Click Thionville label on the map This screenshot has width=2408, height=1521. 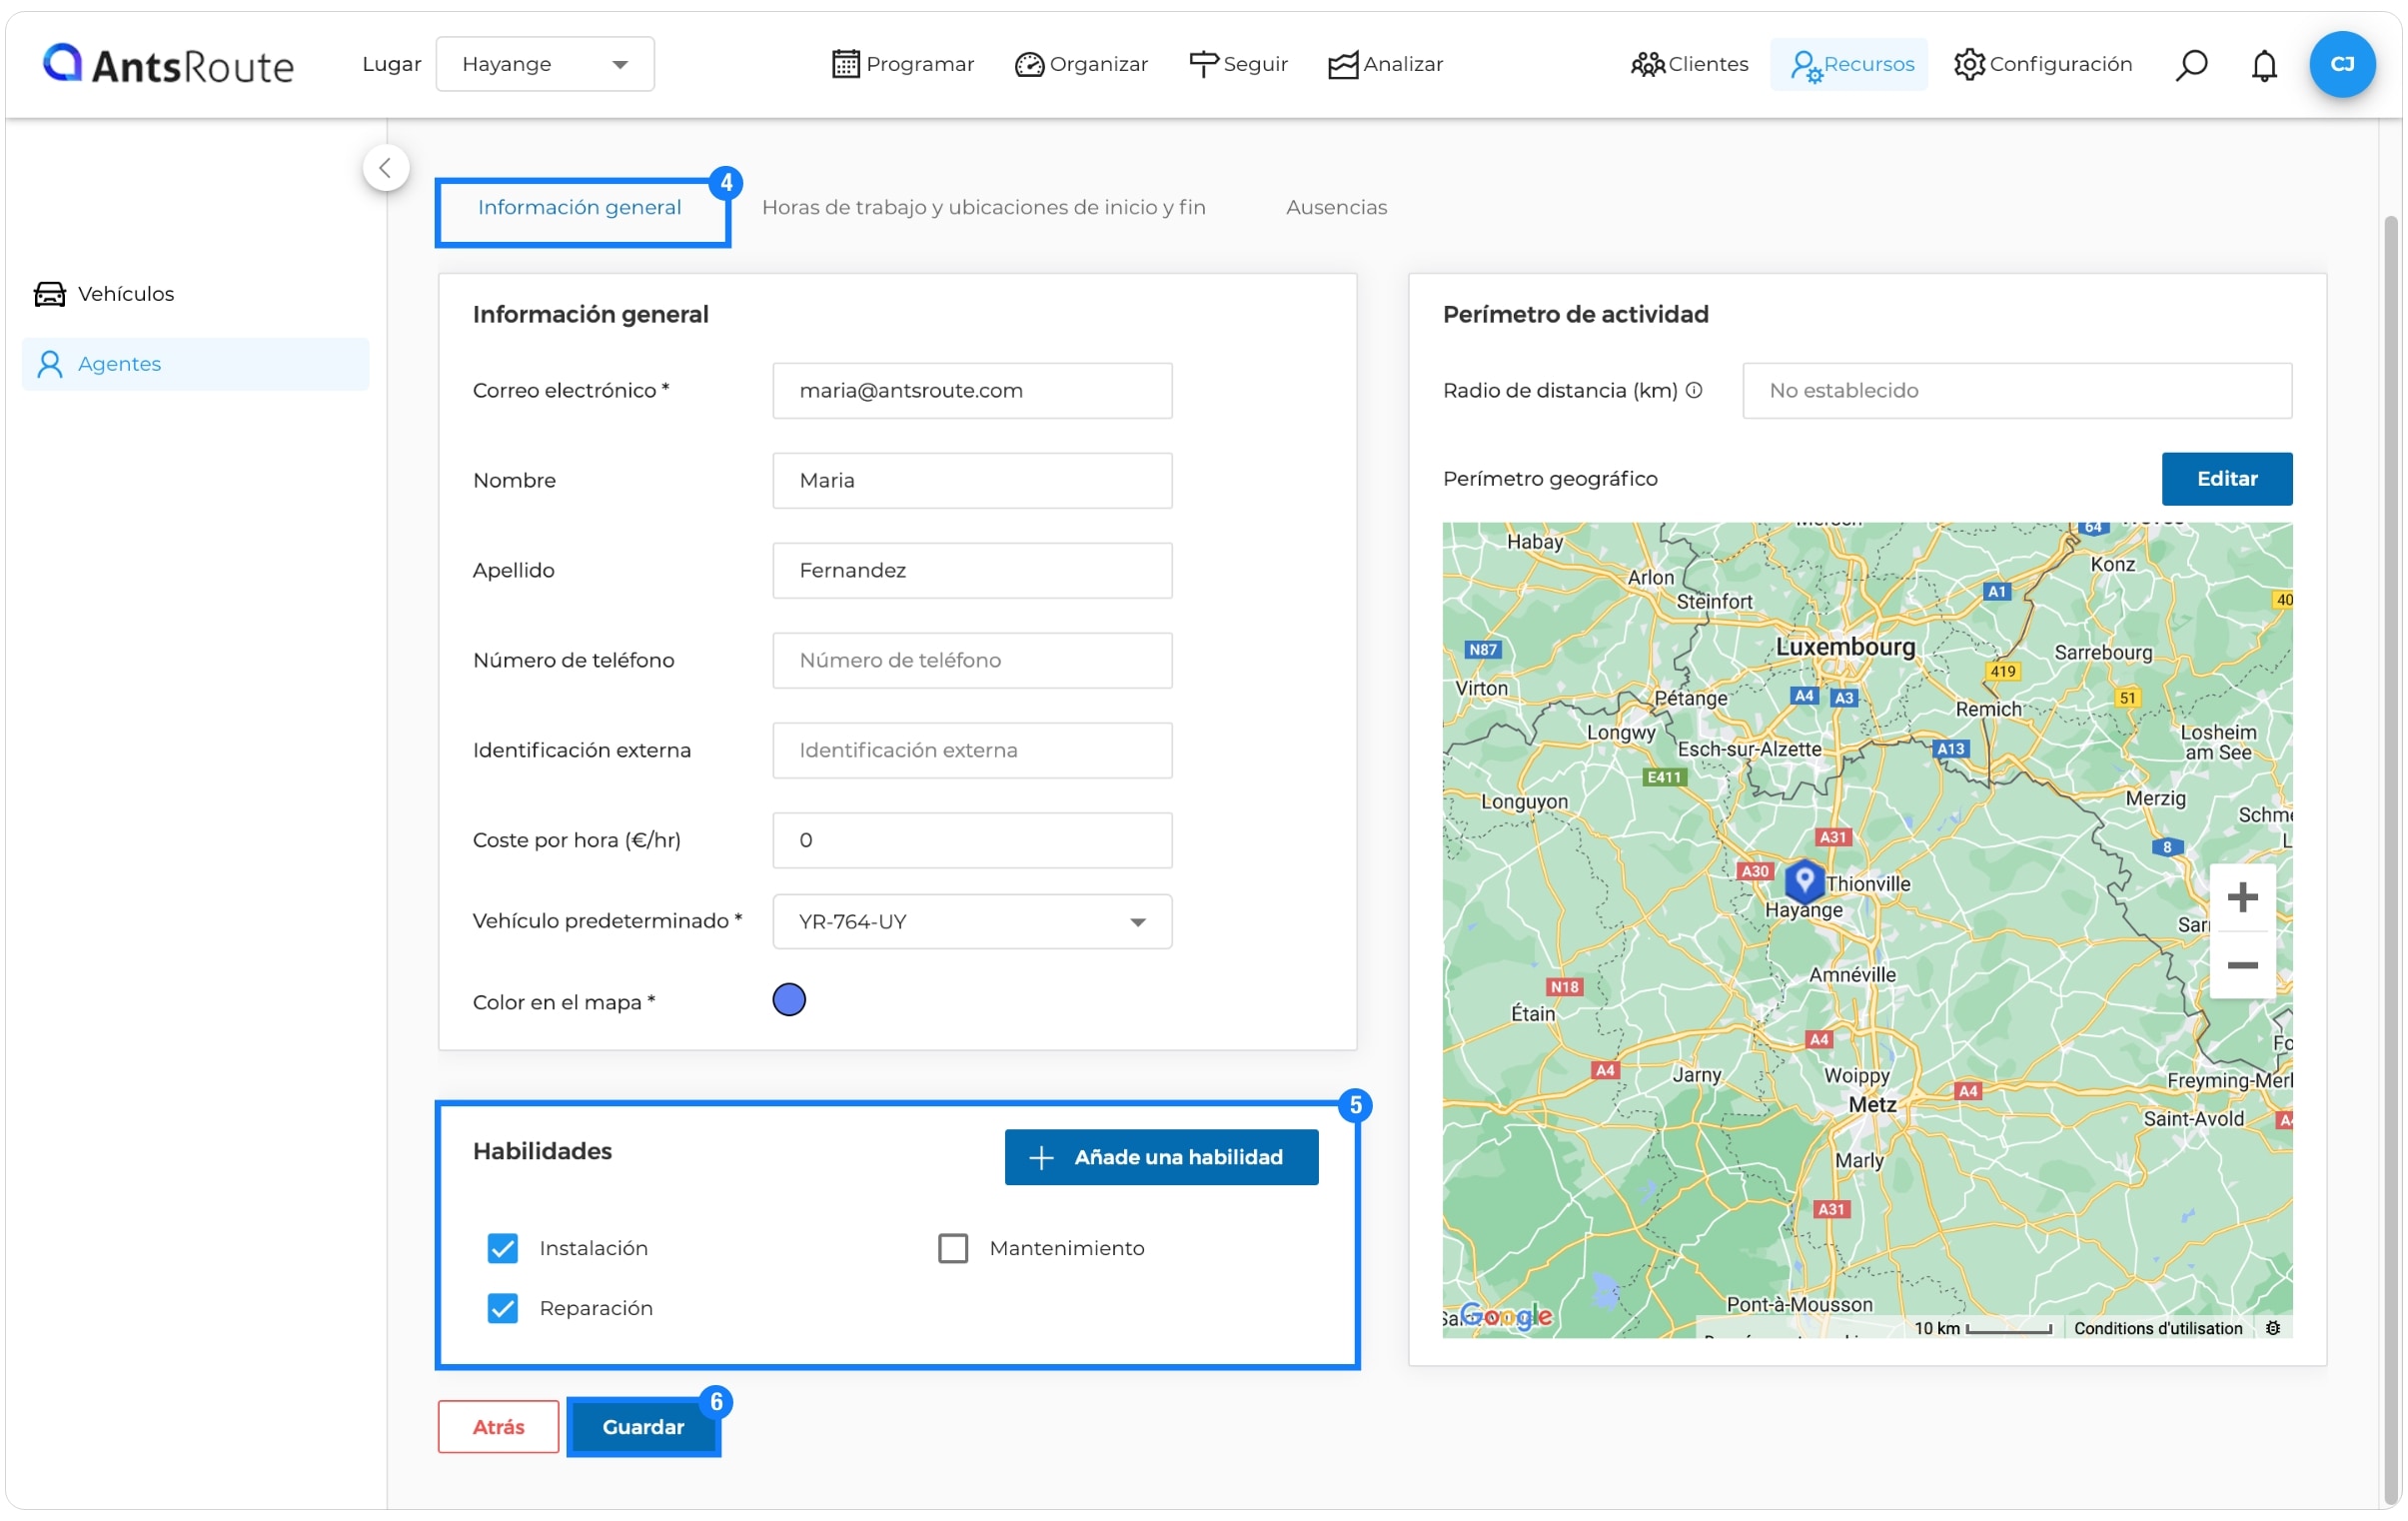coord(1868,884)
